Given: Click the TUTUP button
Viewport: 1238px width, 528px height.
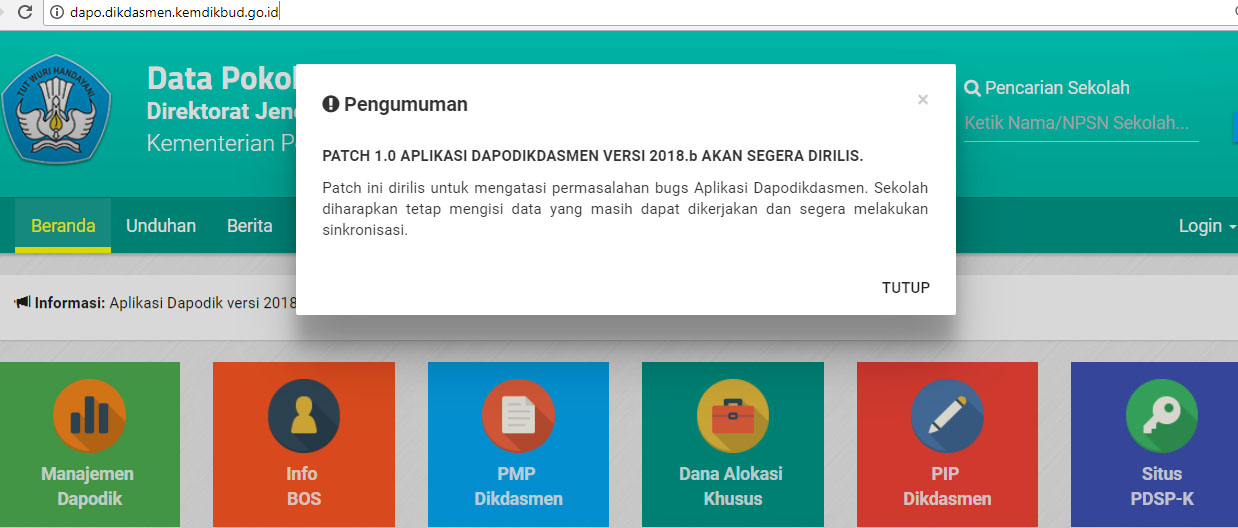Looking at the screenshot, I should (906, 288).
